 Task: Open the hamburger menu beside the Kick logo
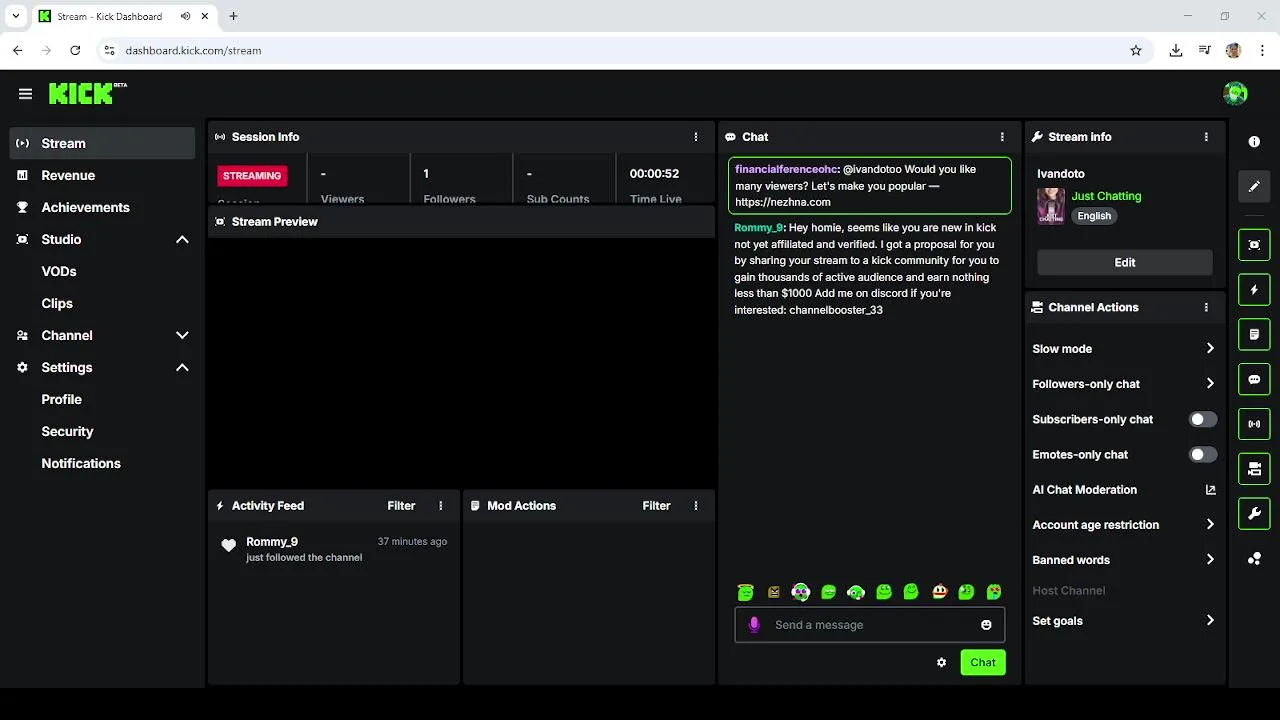pos(25,94)
